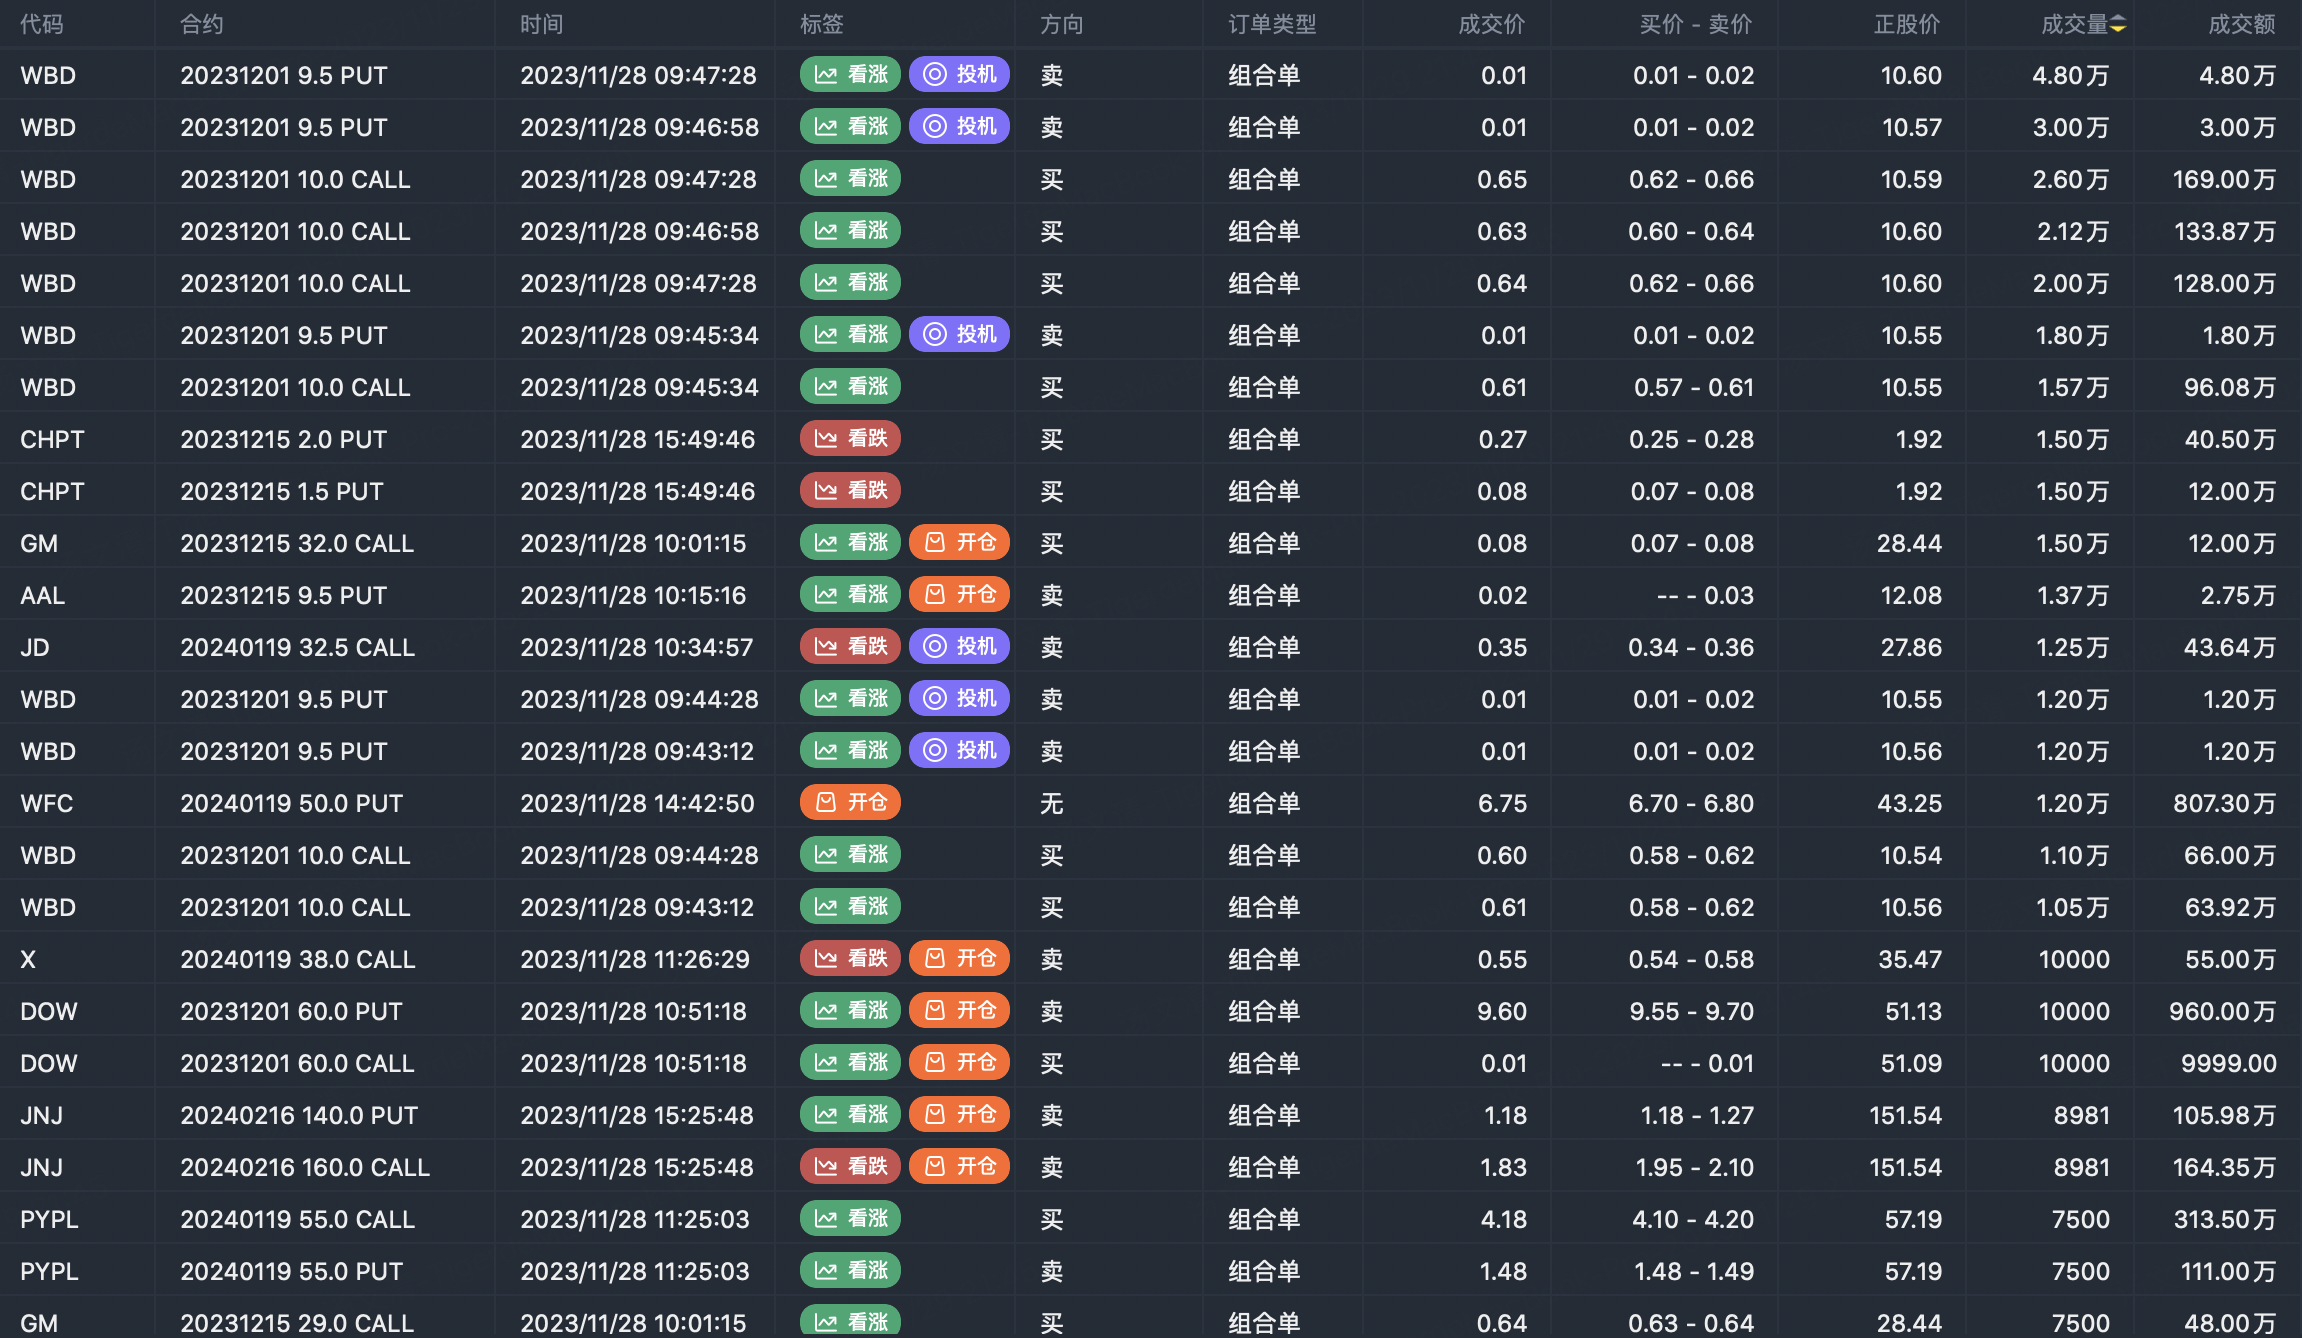Sort by the 成交价 column header
Image resolution: width=2302 pixels, height=1338 pixels.
(1491, 24)
